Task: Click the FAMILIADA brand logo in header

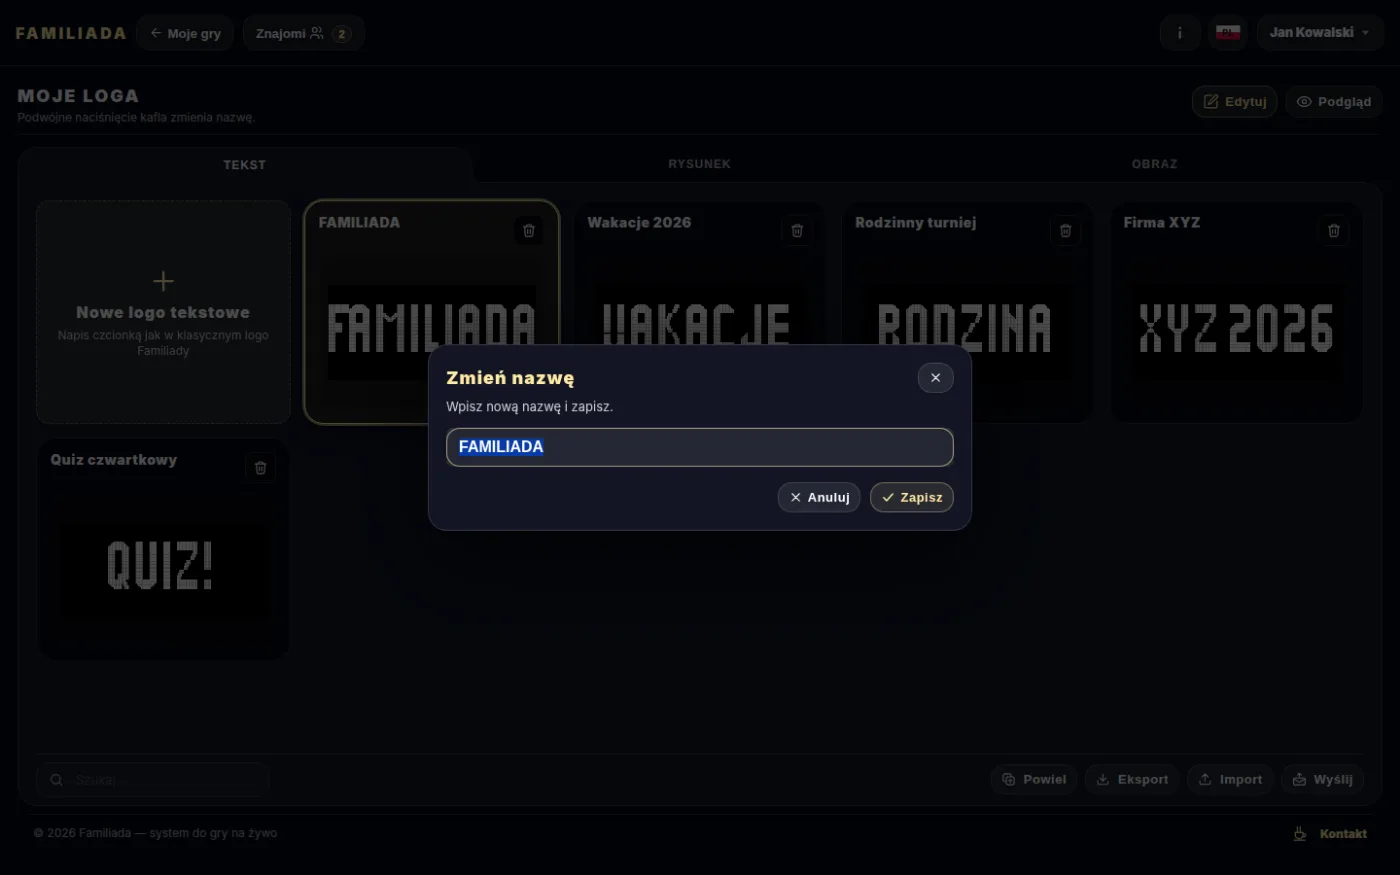Action: tap(71, 33)
